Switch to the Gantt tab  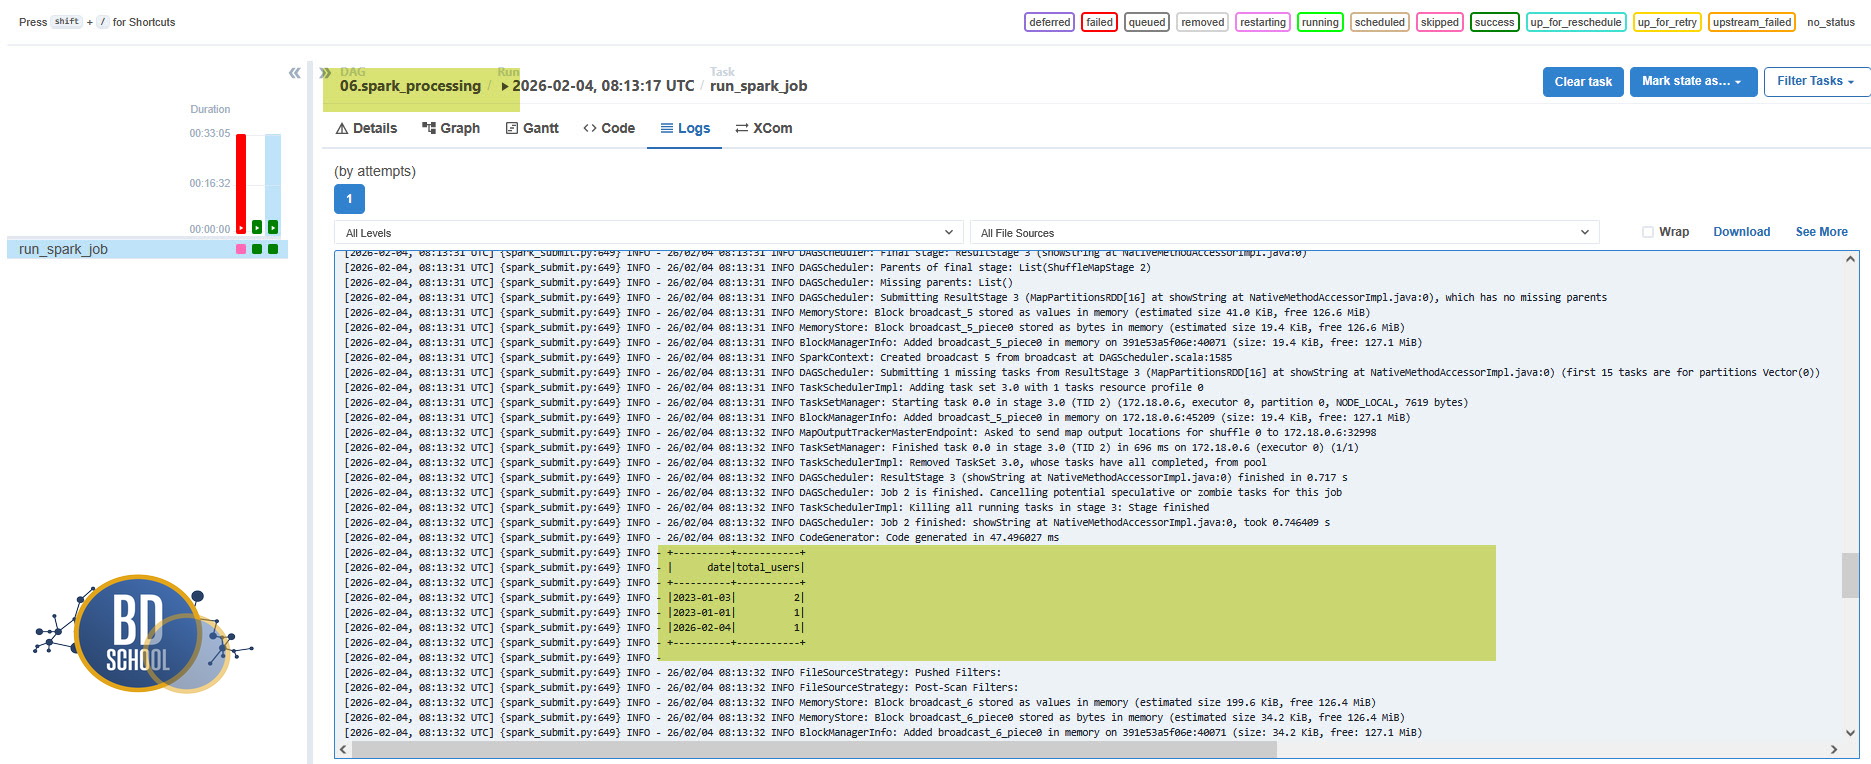(x=532, y=128)
